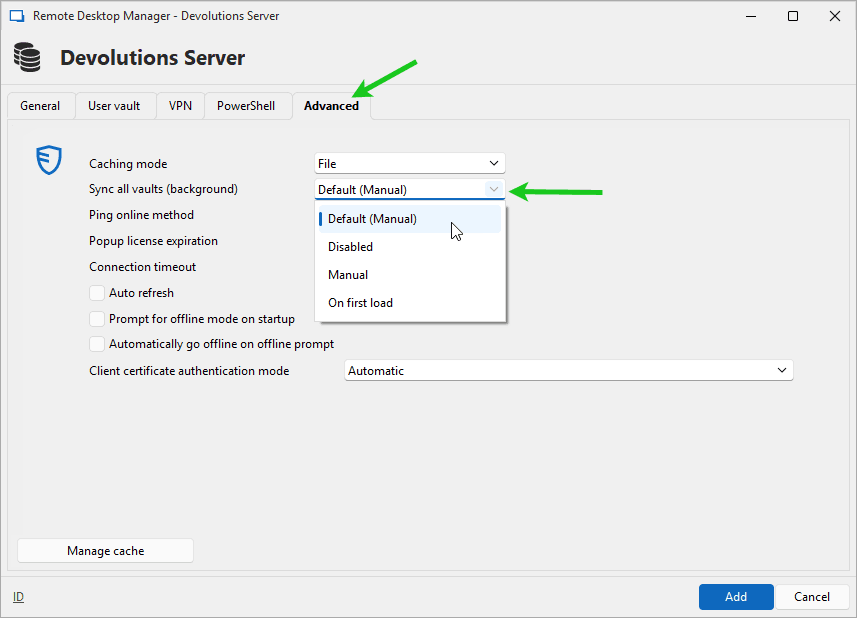Check "Prompt for offline mode on startup"

(97, 318)
